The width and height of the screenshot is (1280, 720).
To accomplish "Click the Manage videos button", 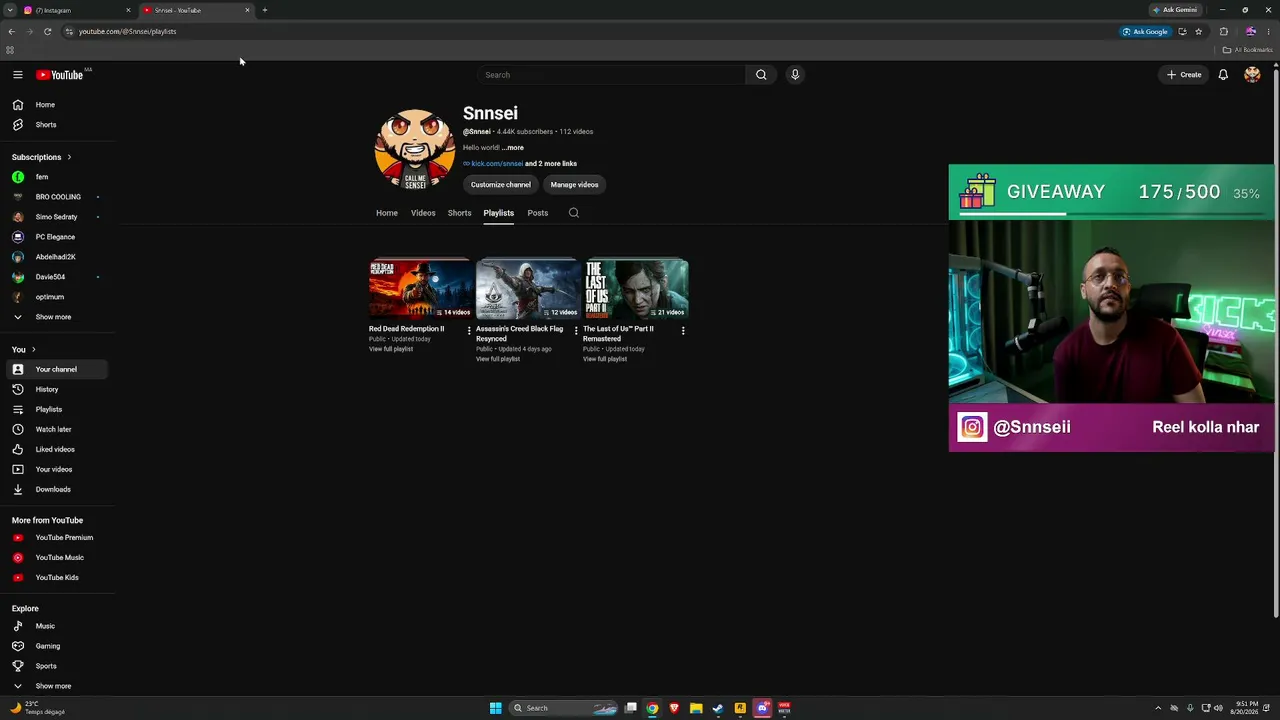I will pyautogui.click(x=574, y=185).
